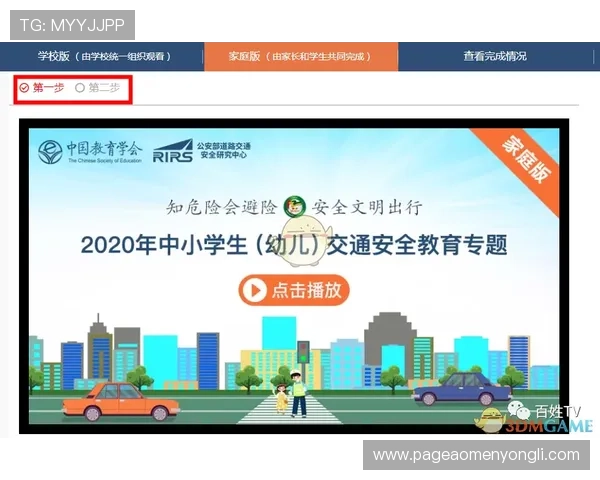Click the 公安部道路交通安全研究中心 text
Viewport: 600px width, 480px height.
[x=224, y=150]
